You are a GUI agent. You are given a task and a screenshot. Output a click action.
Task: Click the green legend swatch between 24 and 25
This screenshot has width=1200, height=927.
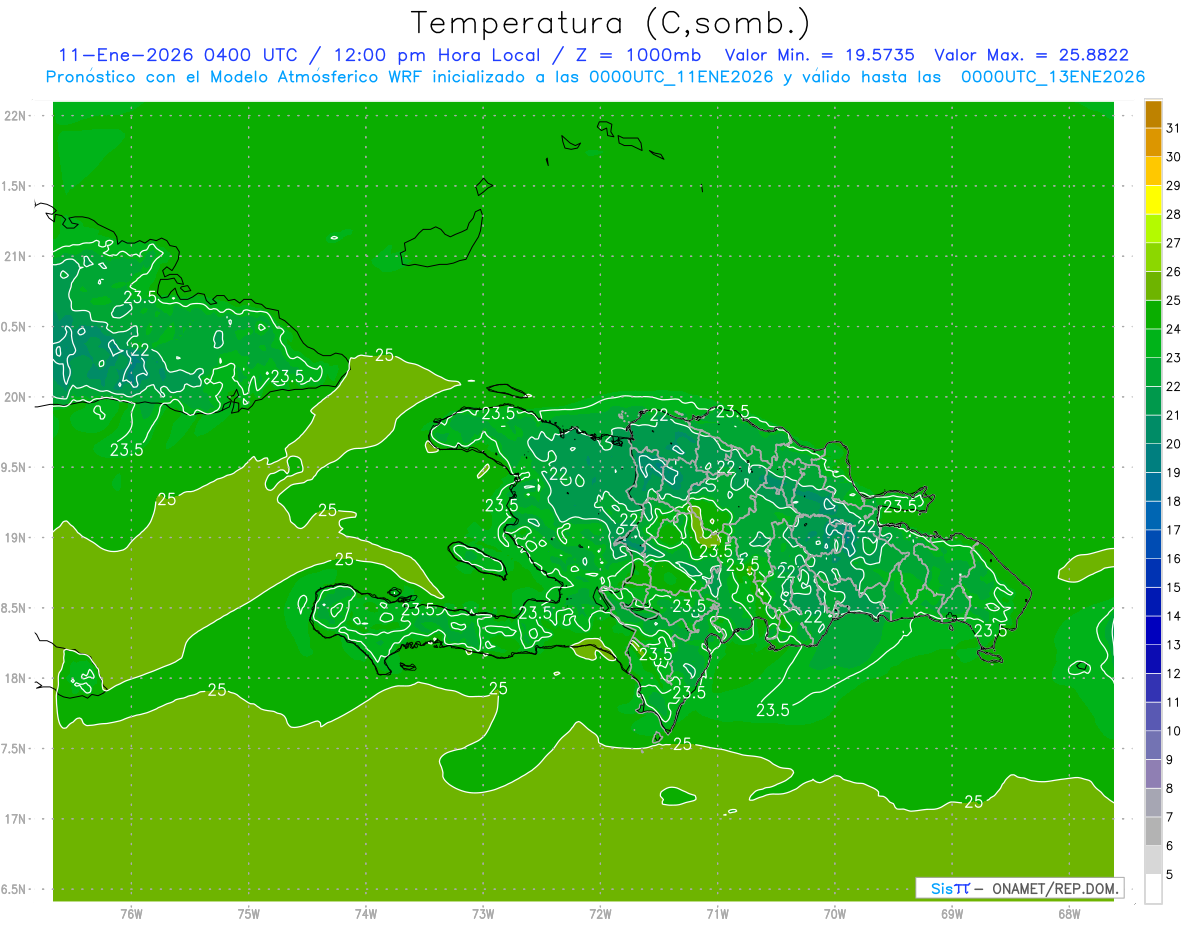tap(1153, 315)
